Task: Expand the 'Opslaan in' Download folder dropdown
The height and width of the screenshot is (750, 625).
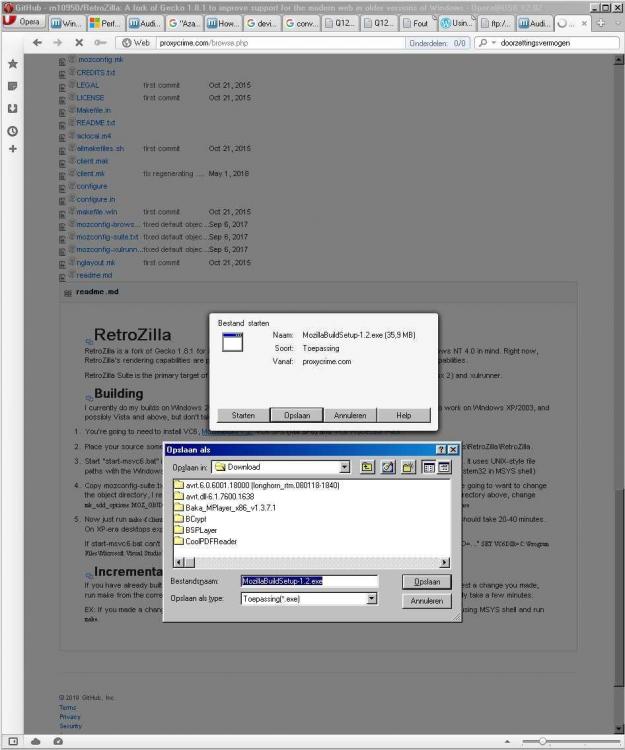Action: pyautogui.click(x=344, y=467)
